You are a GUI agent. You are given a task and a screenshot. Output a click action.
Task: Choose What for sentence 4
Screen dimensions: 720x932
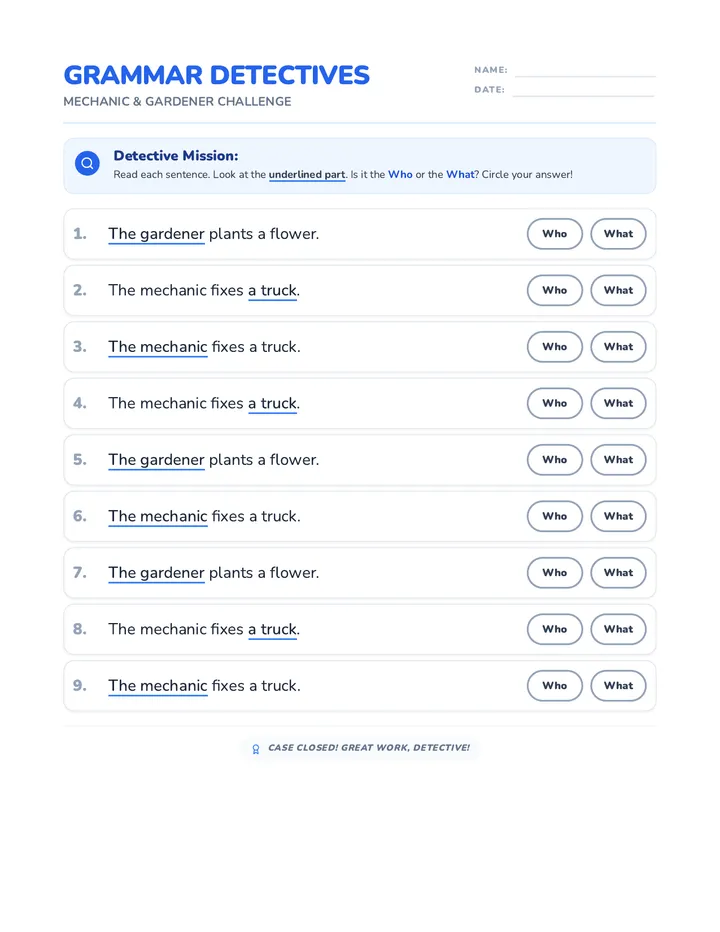tap(618, 403)
